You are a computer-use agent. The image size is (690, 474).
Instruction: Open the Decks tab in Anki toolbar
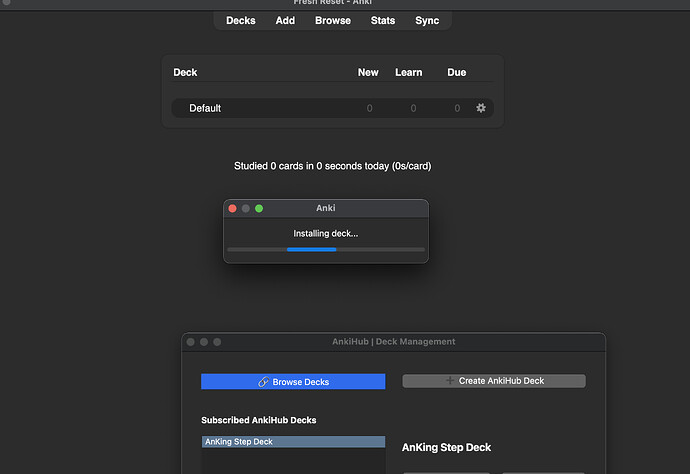[x=241, y=21]
